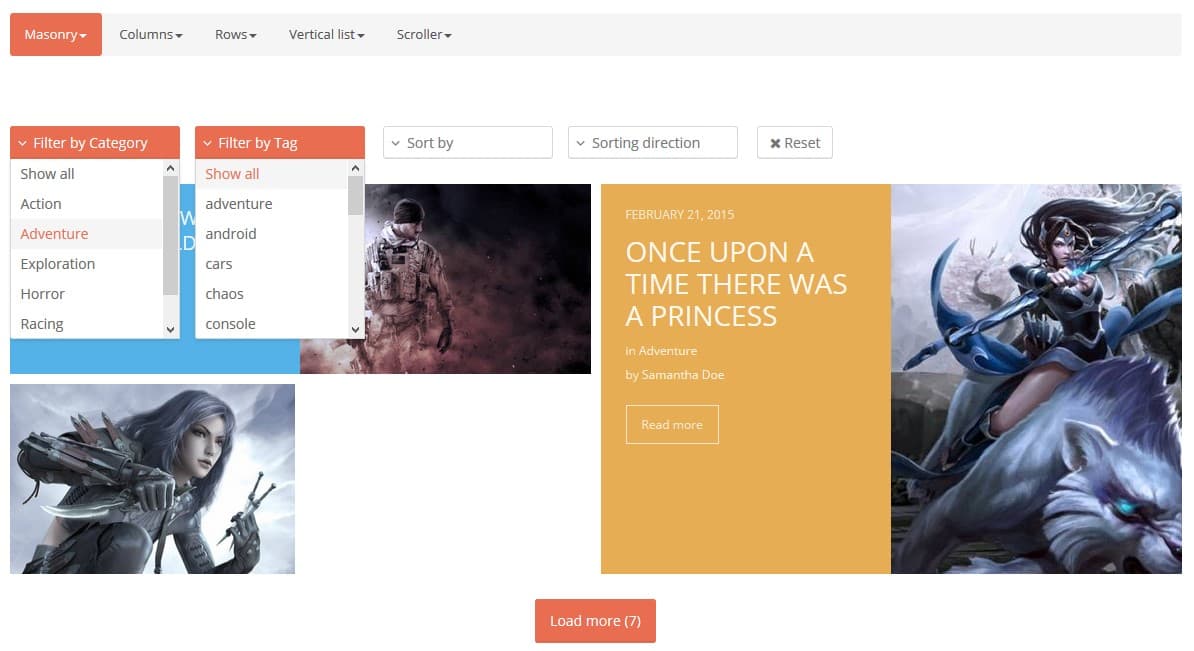Choose the cars tag
The image size is (1194, 651).
click(272, 263)
